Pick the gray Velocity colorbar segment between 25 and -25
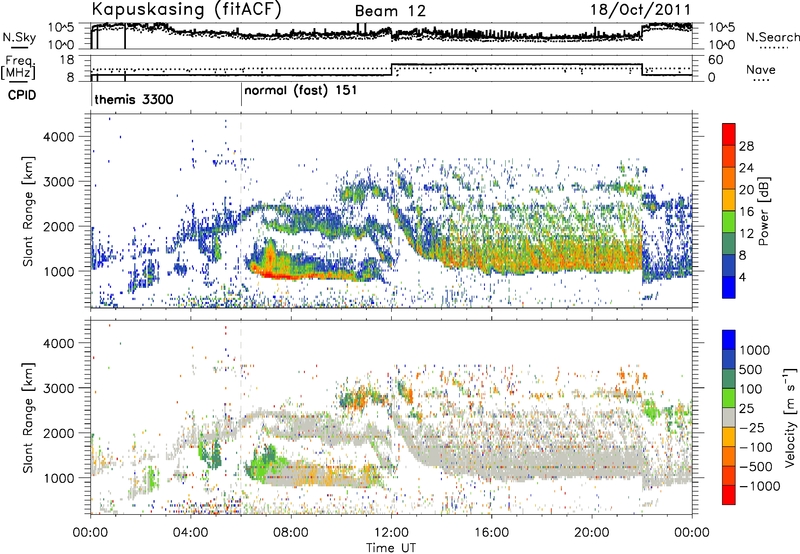Screen dimensions: 800x554 point(729,417)
